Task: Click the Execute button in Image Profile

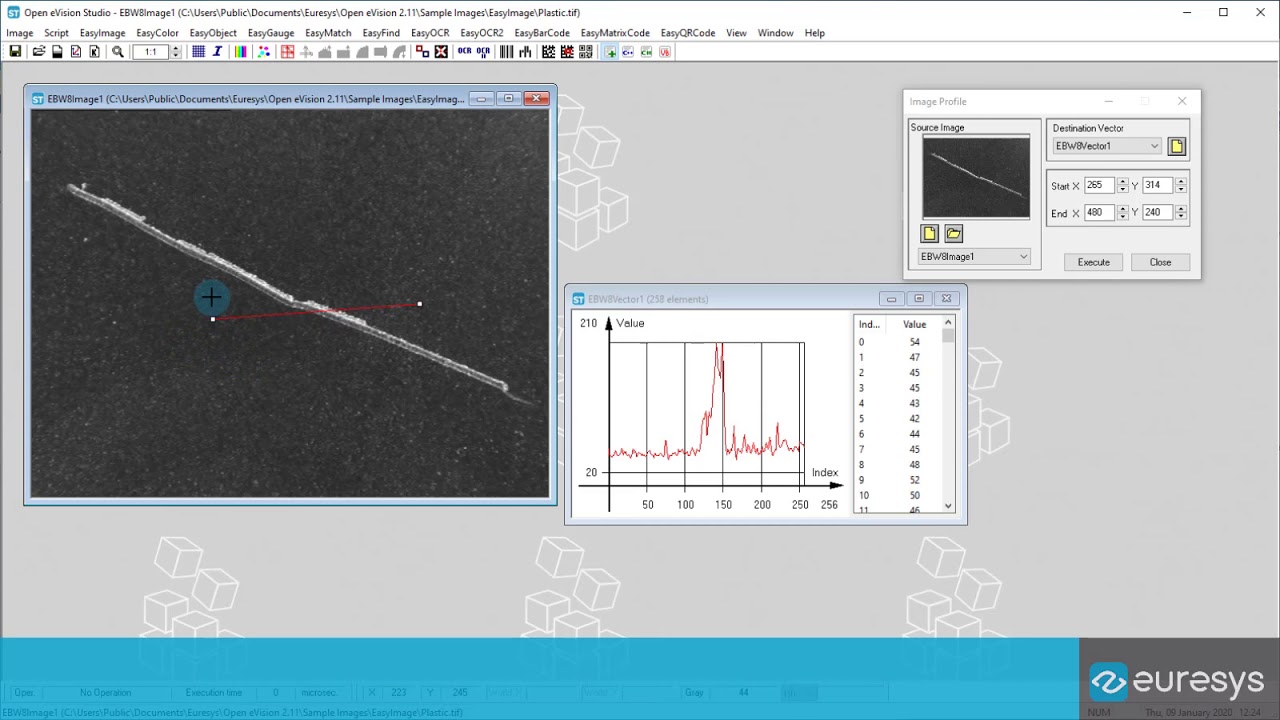Action: [x=1094, y=262]
